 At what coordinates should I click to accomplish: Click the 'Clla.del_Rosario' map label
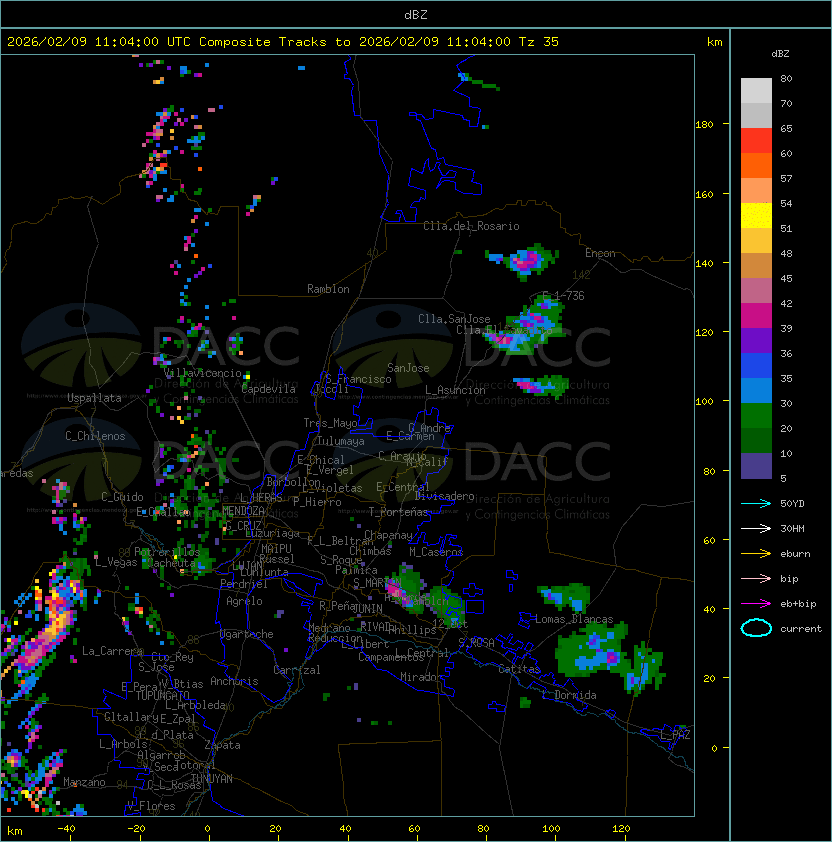[x=471, y=226]
